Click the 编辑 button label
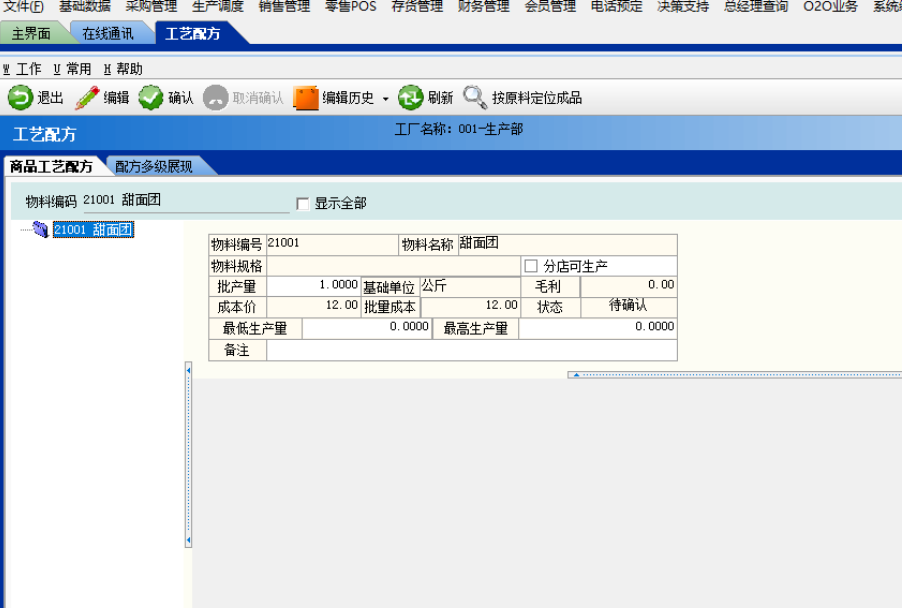The width and height of the screenshot is (905, 608). [x=117, y=98]
